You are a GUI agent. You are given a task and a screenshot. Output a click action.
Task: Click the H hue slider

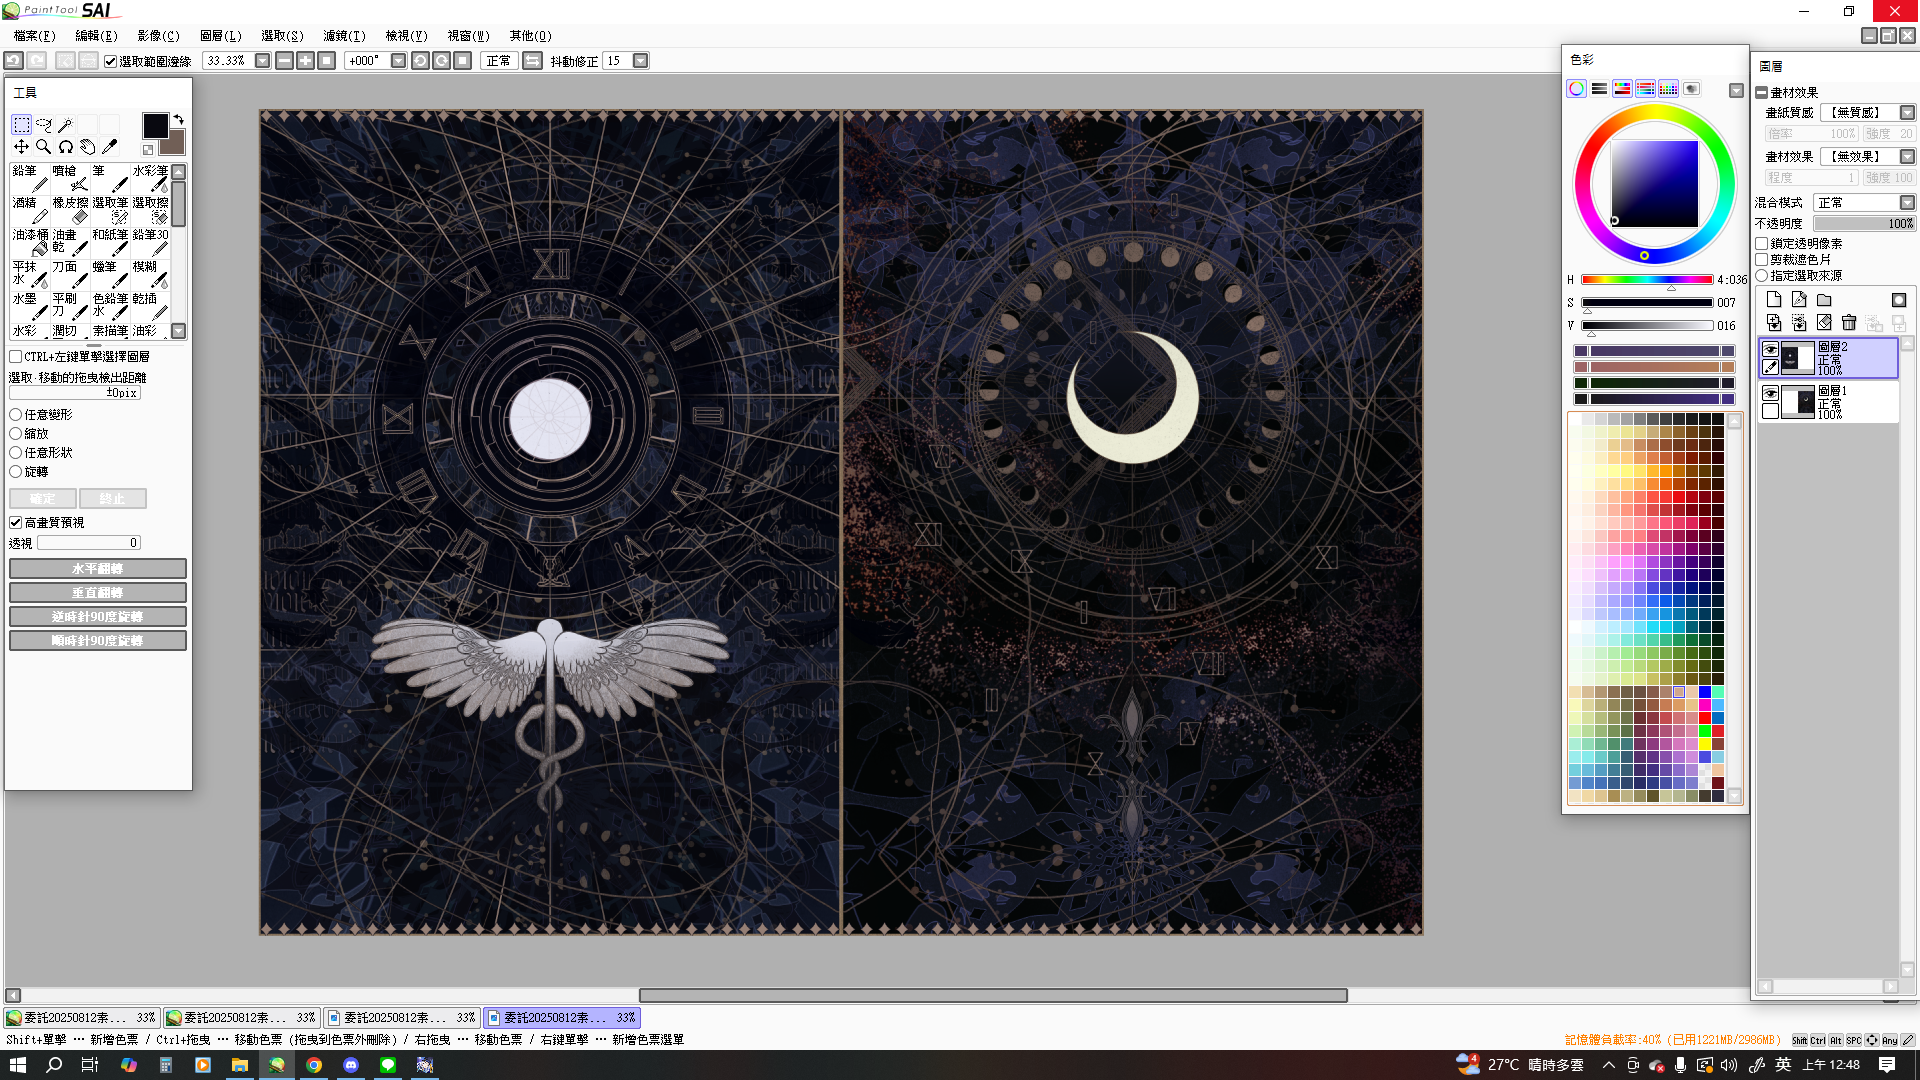1647,280
